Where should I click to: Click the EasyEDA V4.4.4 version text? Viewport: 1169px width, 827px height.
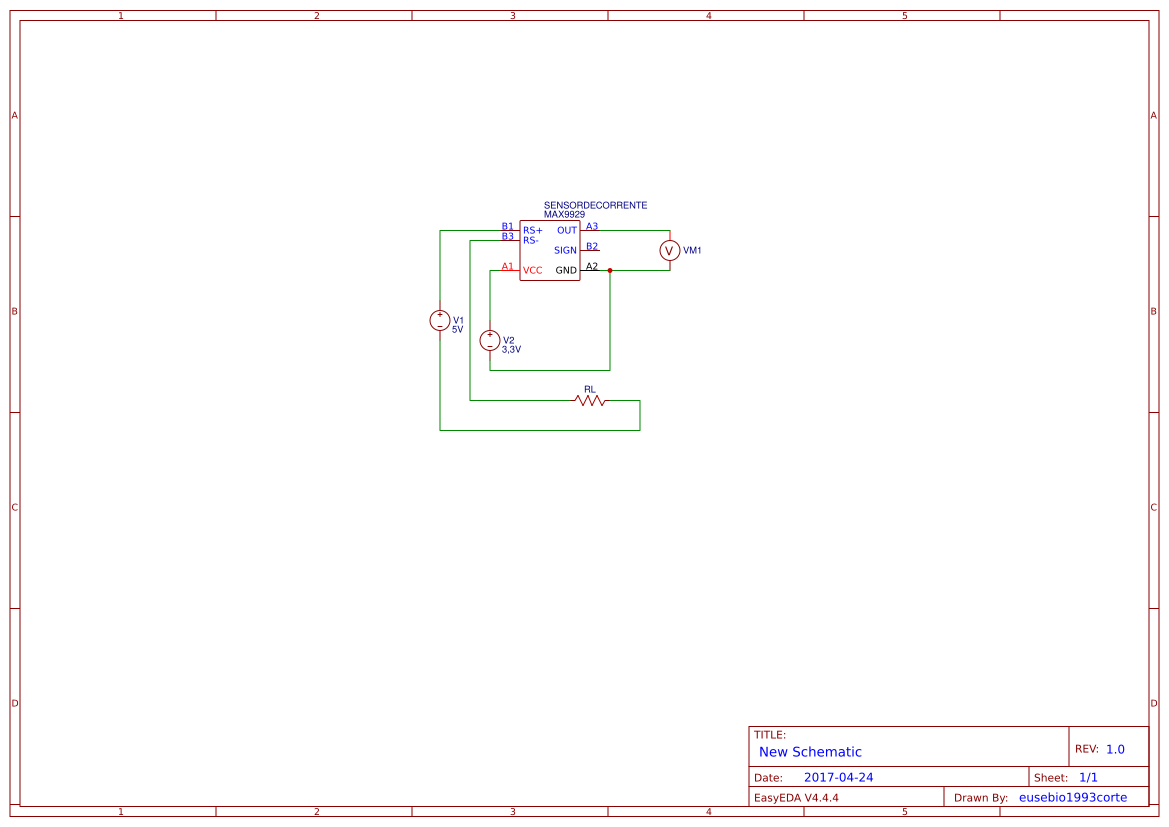click(796, 797)
